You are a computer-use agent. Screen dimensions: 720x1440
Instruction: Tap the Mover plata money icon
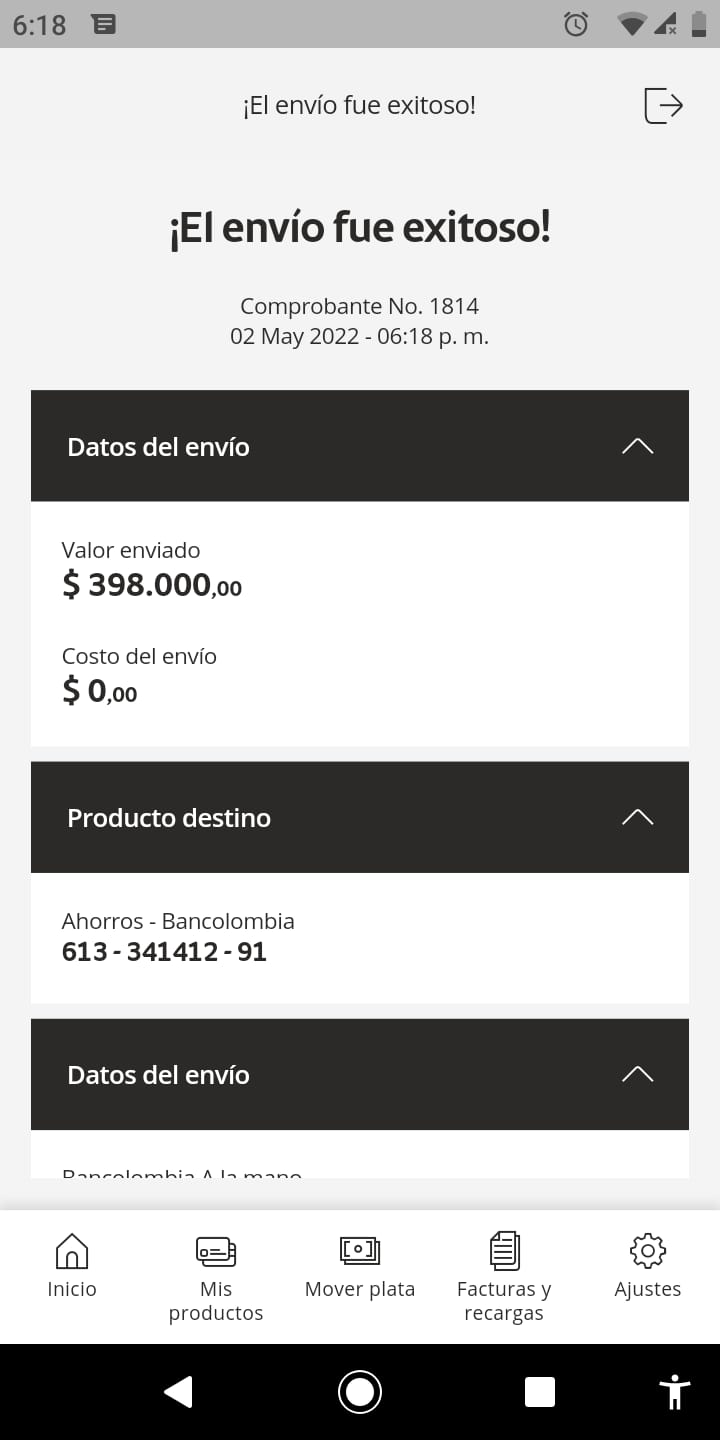(360, 1250)
